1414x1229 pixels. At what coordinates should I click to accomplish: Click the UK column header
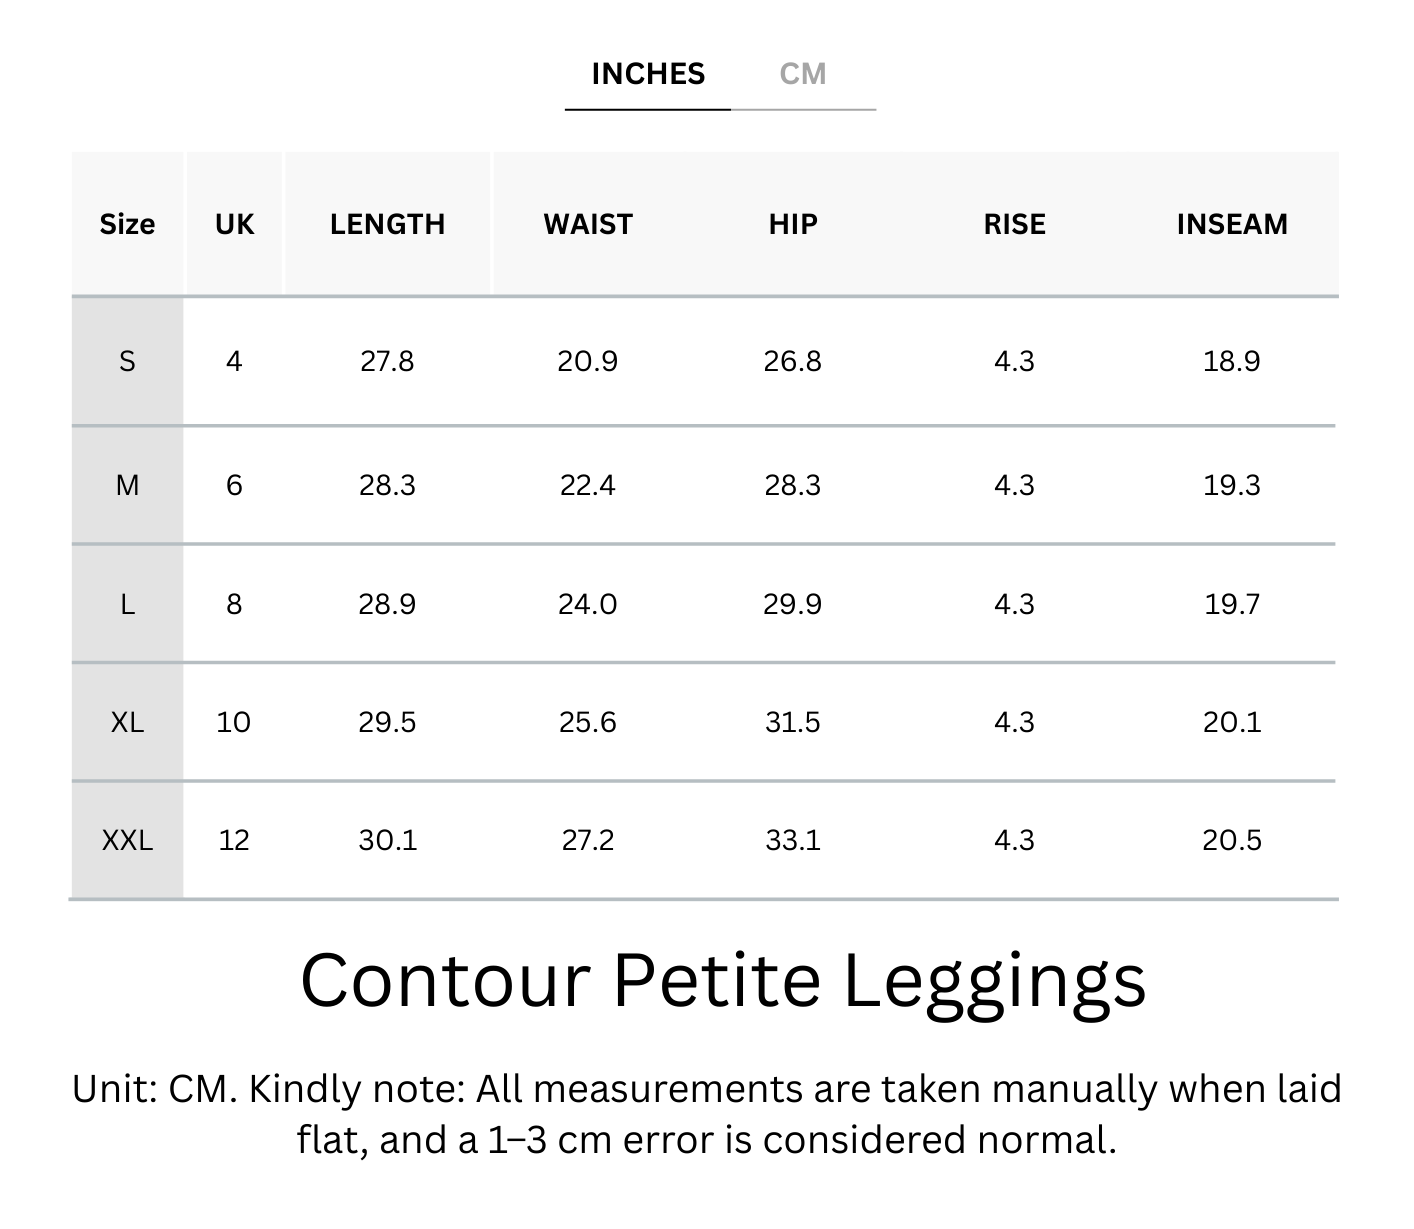point(234,224)
